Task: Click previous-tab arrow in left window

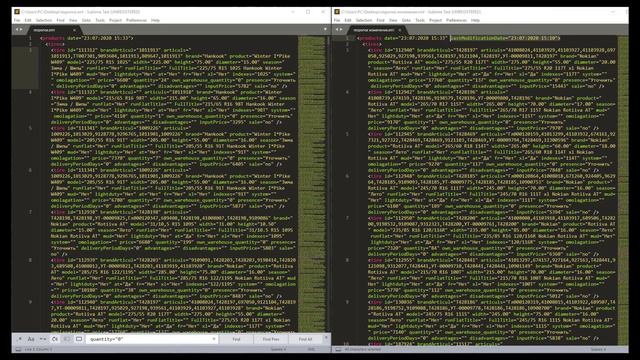Action: (x=17, y=29)
